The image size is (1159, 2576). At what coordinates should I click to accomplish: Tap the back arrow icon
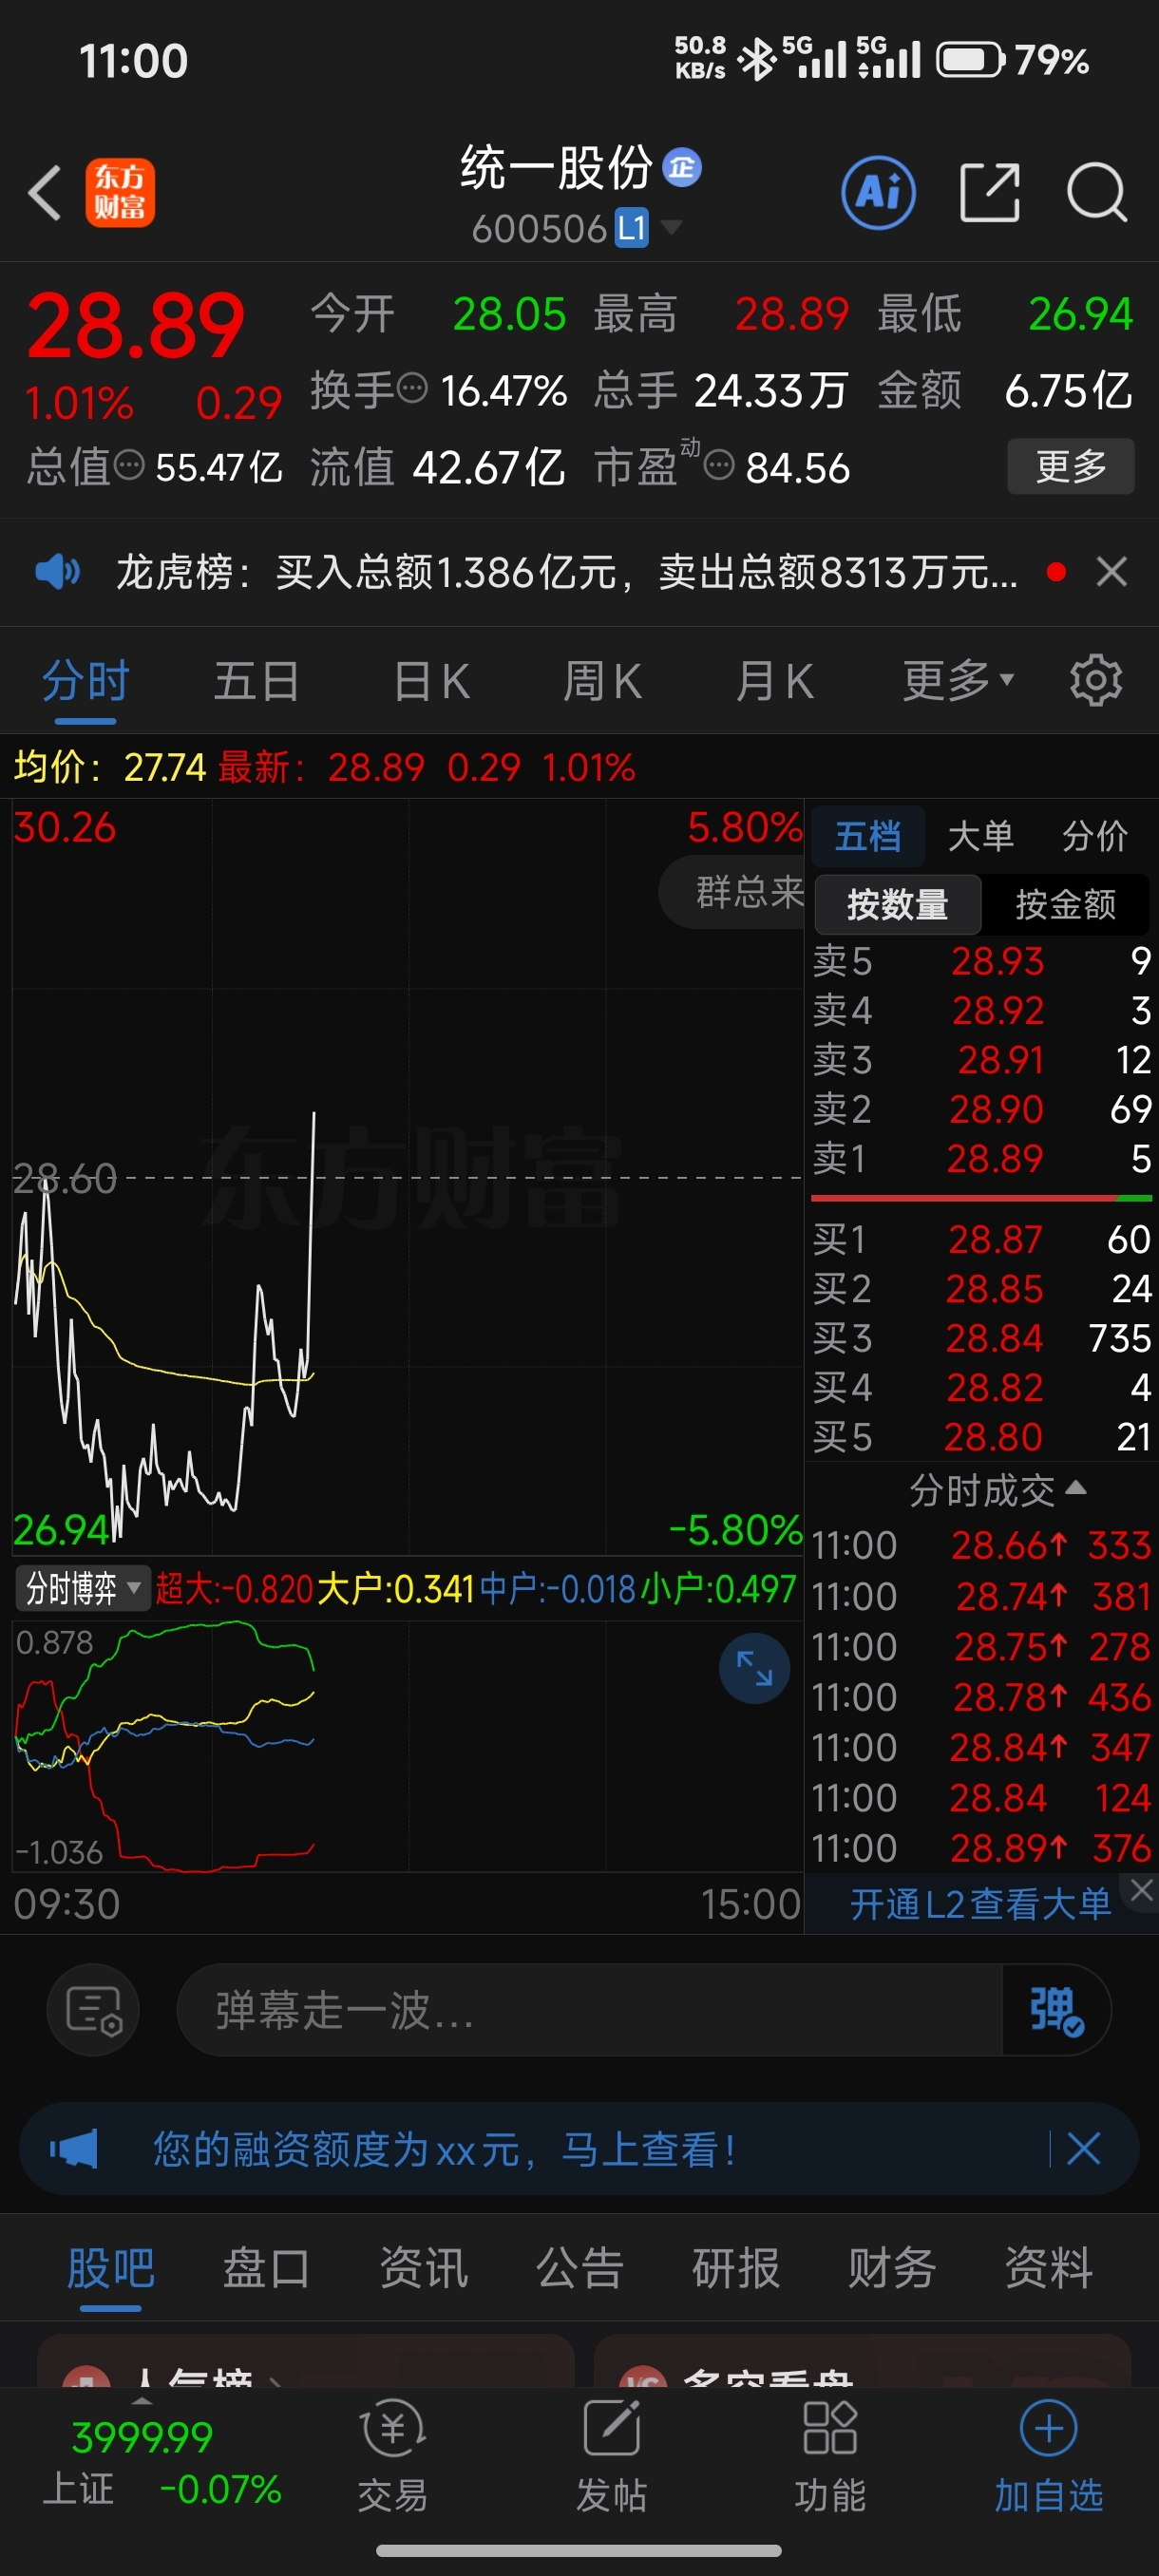point(45,192)
